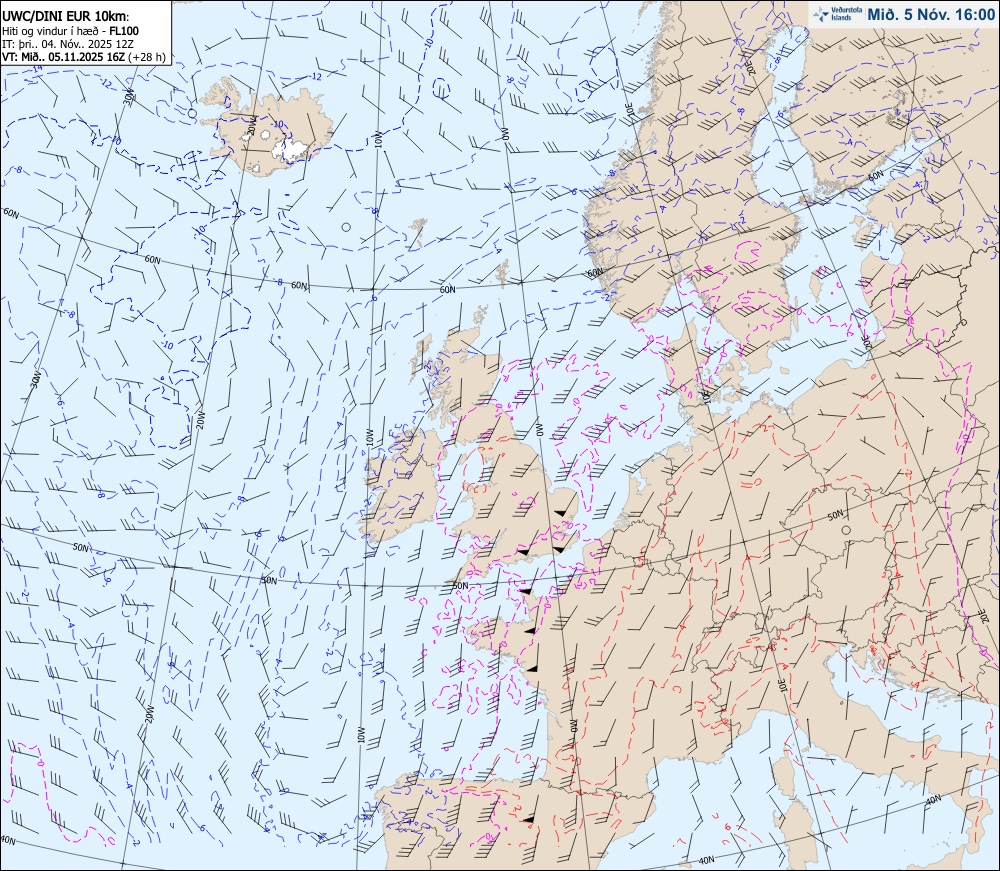The image size is (1000, 871).
Task: Click the 10W label west of Ireland
Action: pyautogui.click(x=369, y=437)
